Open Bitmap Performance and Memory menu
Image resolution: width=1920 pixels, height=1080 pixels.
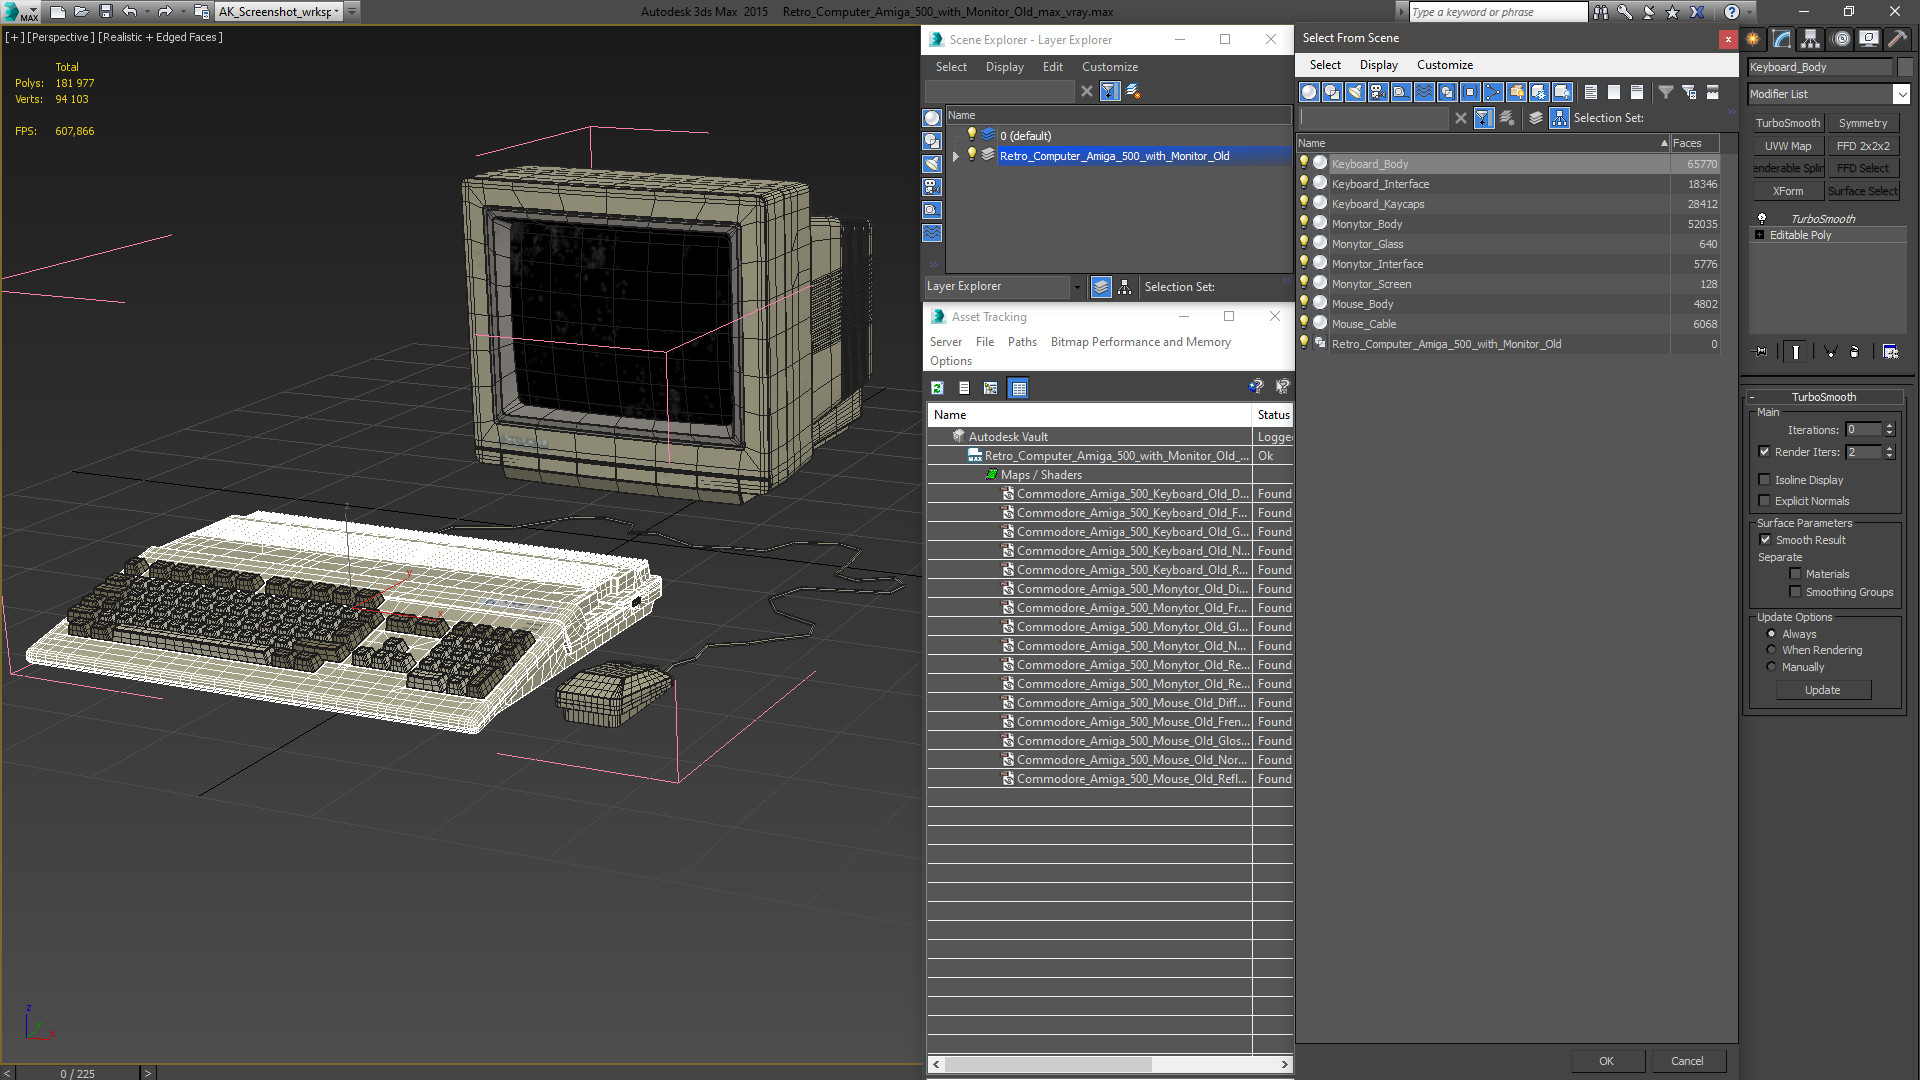(1140, 342)
